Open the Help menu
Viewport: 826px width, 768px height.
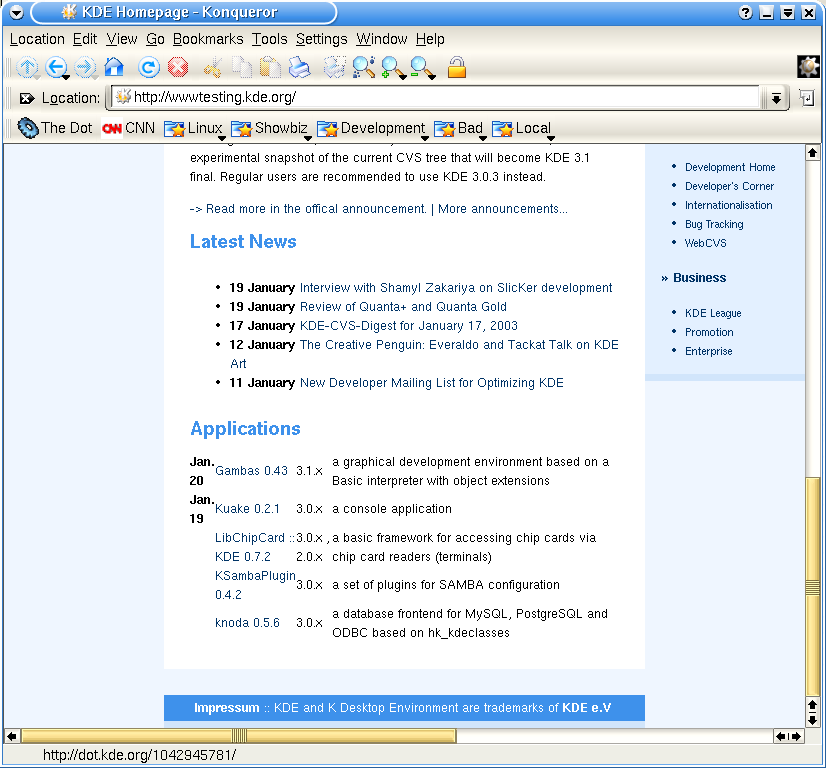[430, 39]
